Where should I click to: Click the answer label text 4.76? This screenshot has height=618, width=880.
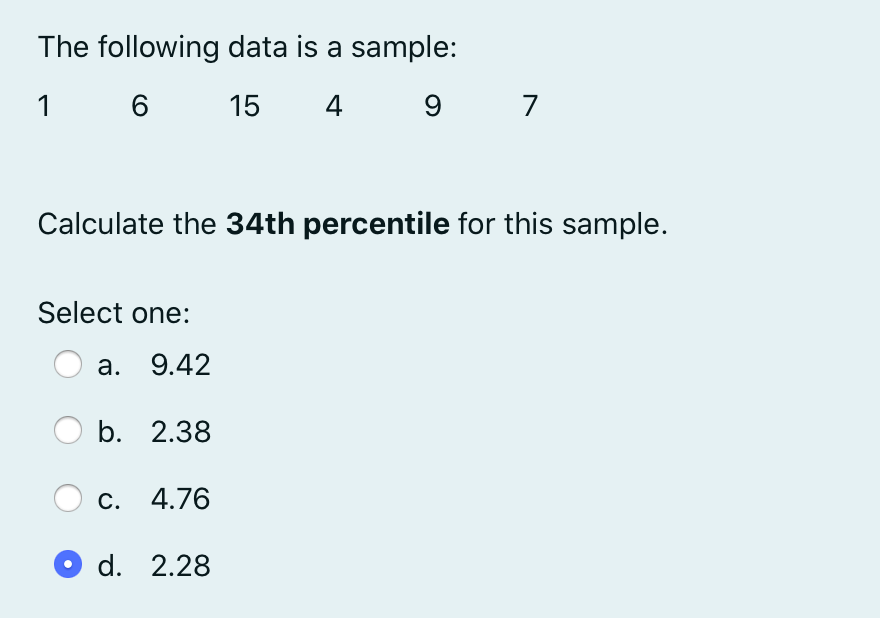(x=180, y=499)
